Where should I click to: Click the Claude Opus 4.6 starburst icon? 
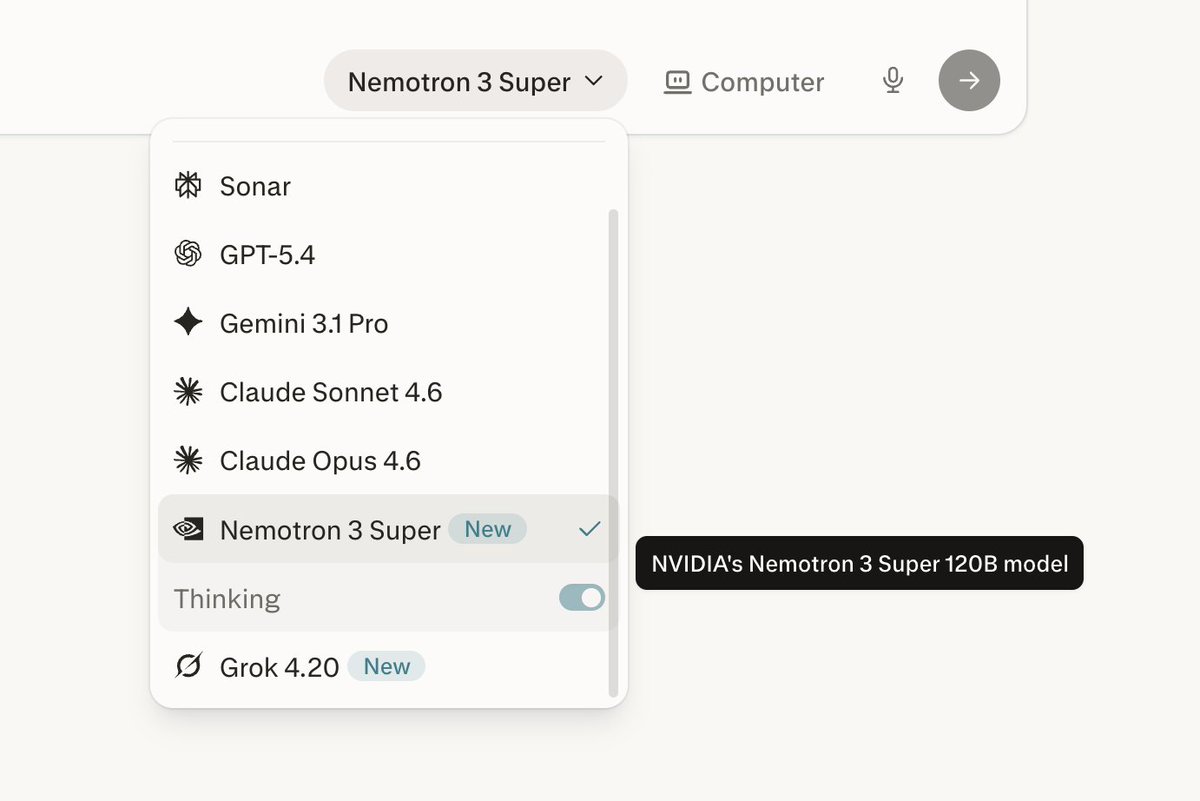(x=187, y=460)
